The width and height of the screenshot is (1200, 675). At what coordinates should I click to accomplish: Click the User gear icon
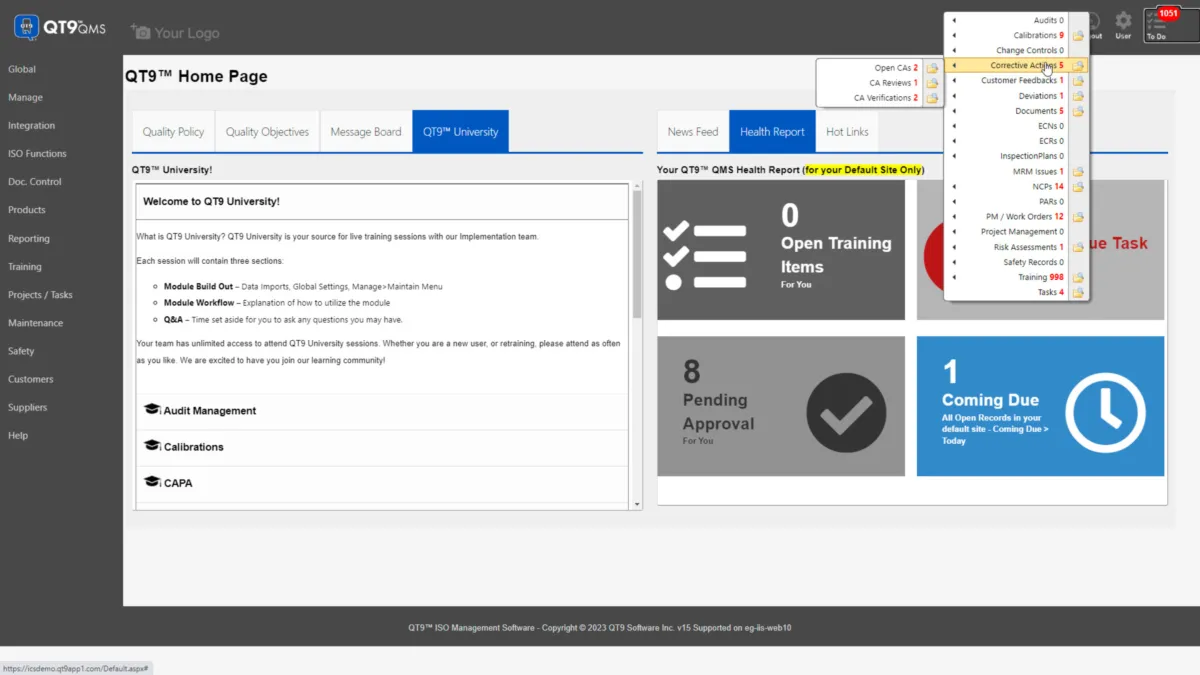click(x=1123, y=24)
